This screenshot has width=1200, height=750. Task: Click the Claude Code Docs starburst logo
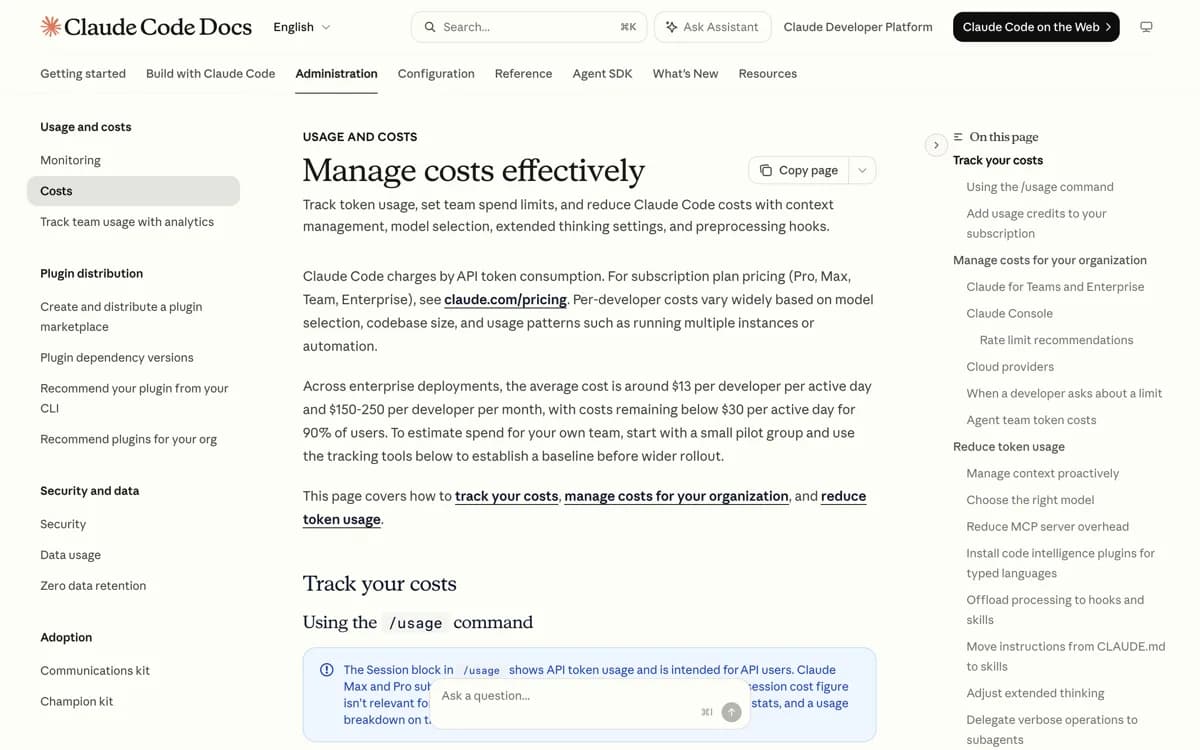pyautogui.click(x=50, y=27)
